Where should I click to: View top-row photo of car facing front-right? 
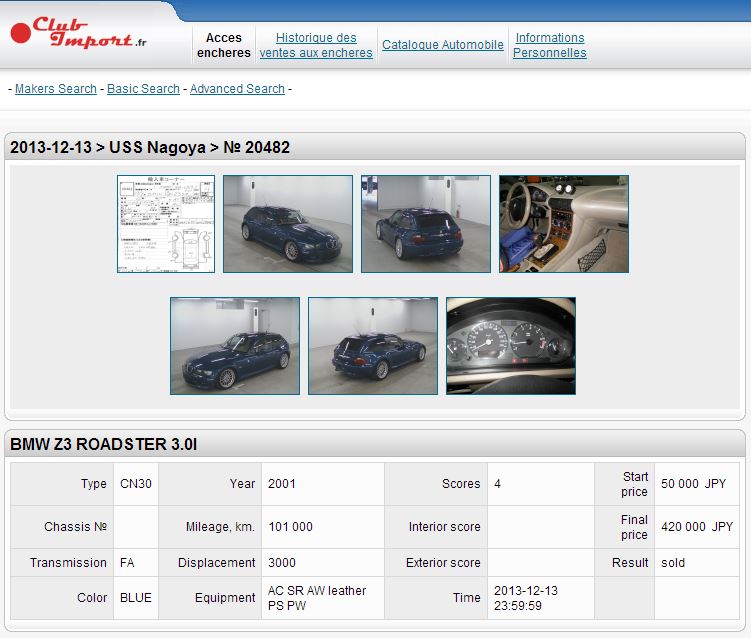click(288, 224)
